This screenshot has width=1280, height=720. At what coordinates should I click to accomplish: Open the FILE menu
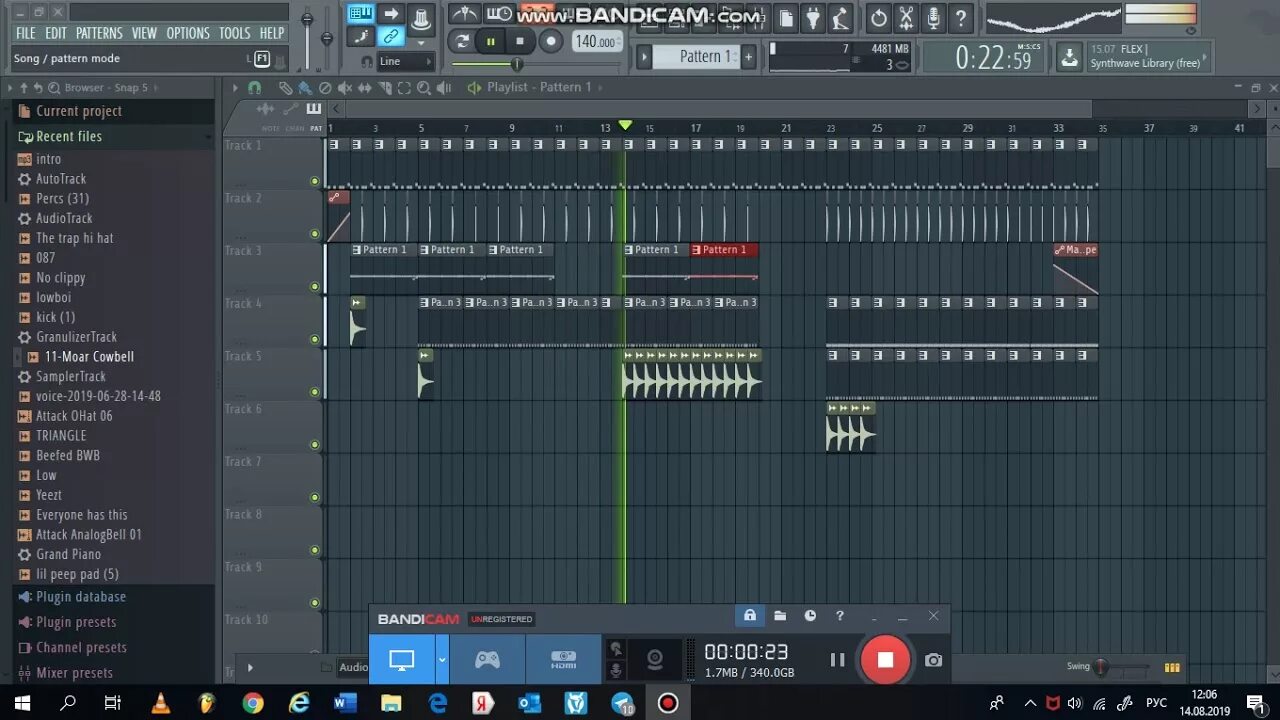tap(25, 33)
